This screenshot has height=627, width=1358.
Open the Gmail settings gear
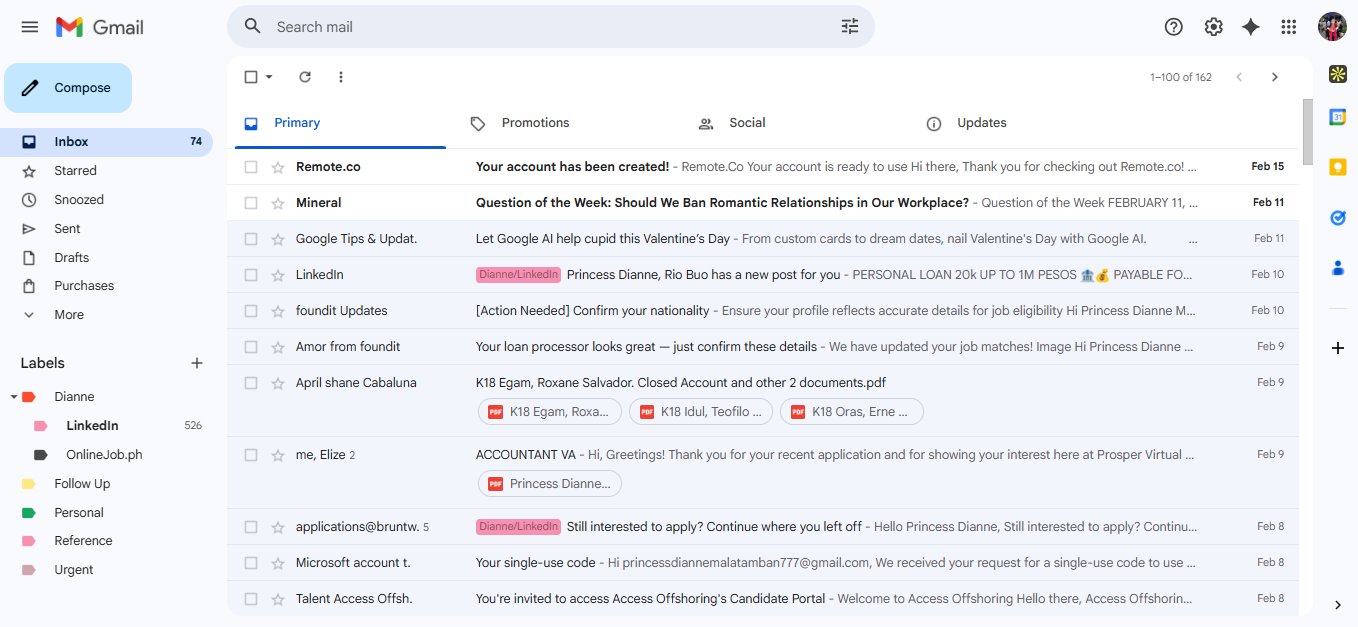click(1213, 27)
